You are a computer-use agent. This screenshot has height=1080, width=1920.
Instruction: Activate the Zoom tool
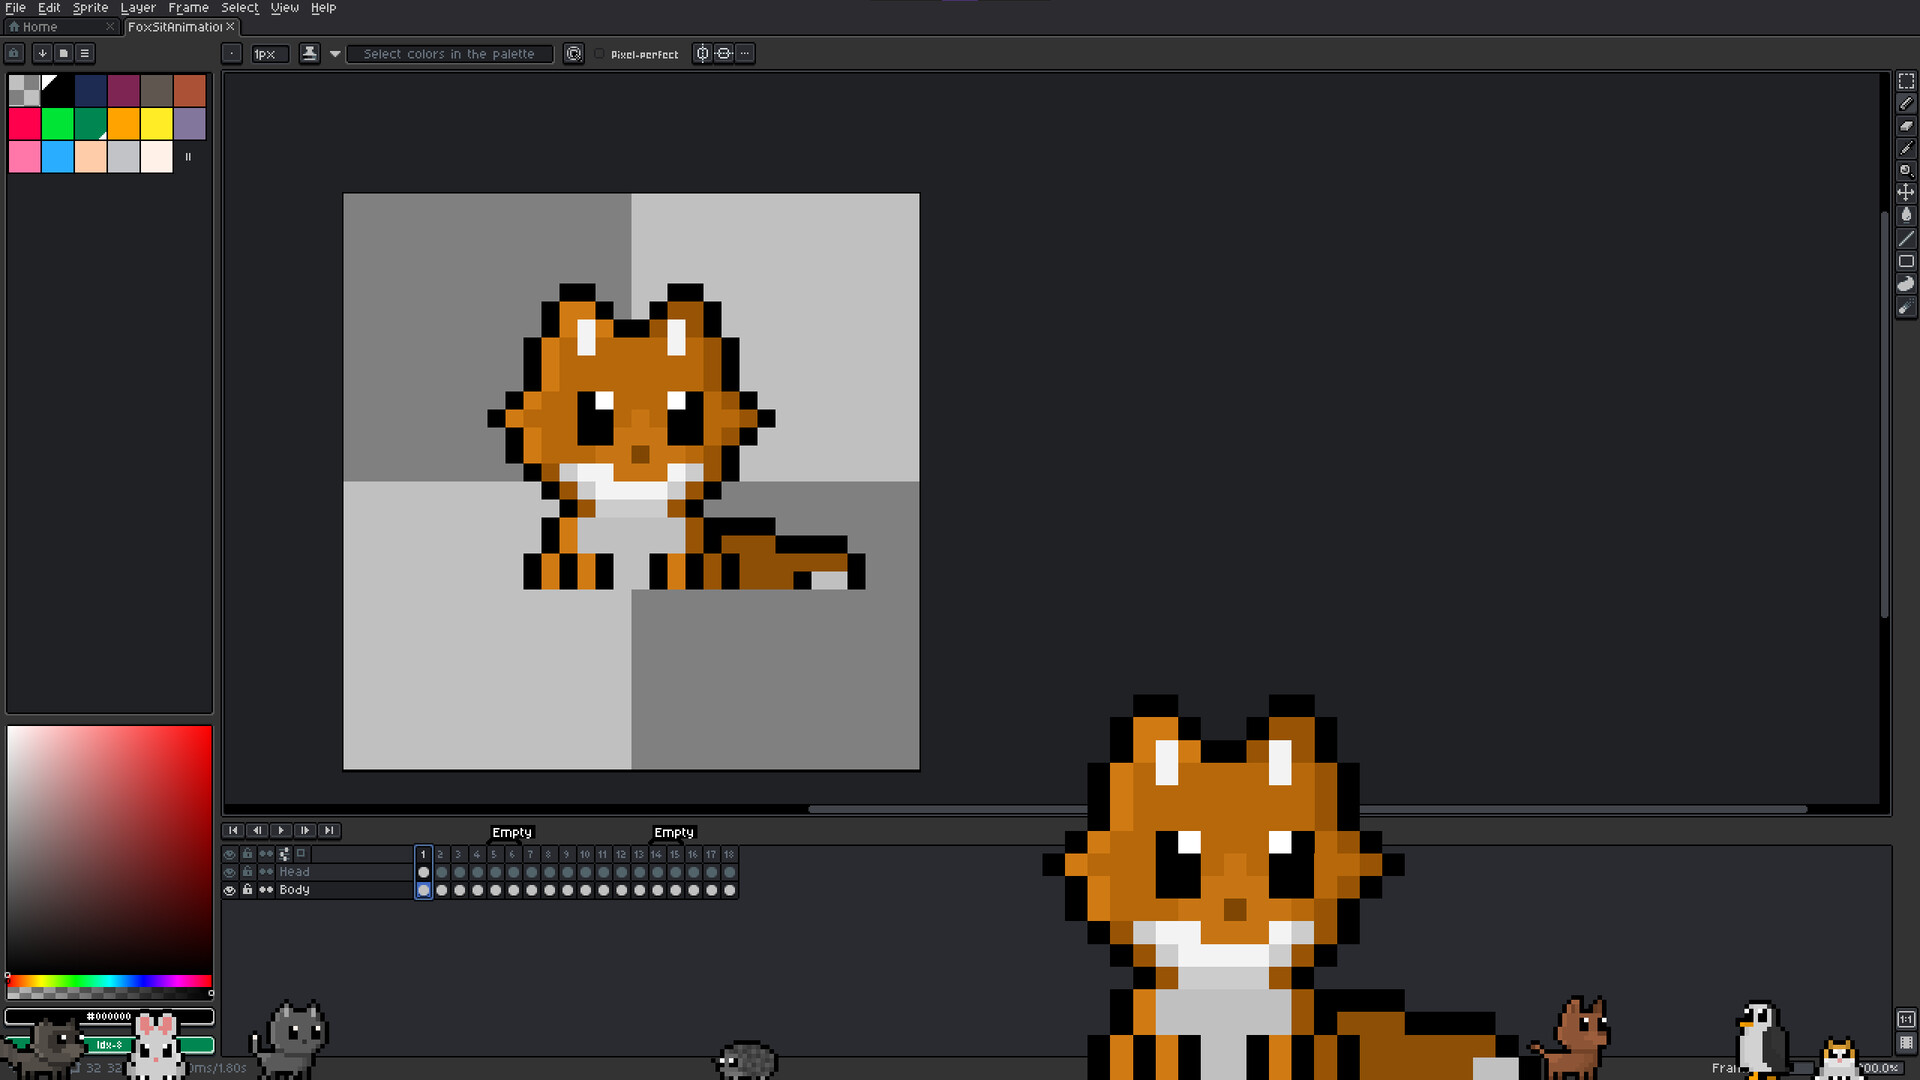pos(1905,170)
